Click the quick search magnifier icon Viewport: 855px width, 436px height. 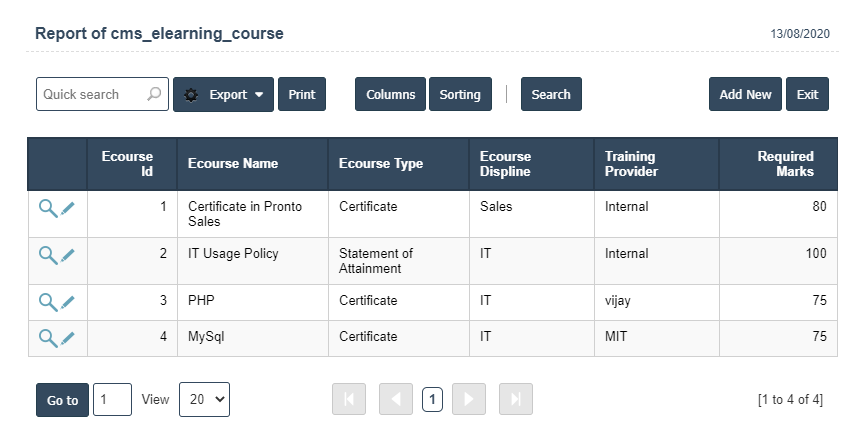point(154,94)
